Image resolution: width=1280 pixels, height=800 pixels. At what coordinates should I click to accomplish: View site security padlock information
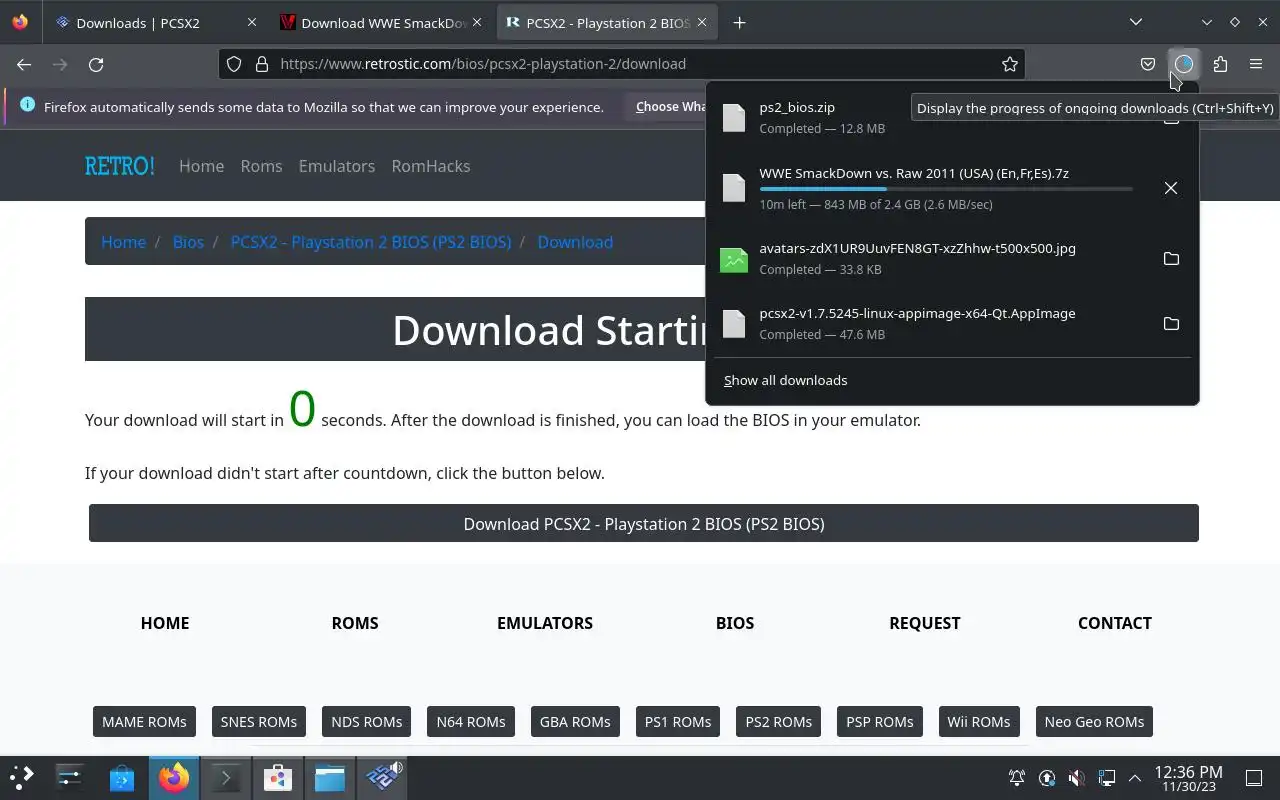pyautogui.click(x=262, y=64)
